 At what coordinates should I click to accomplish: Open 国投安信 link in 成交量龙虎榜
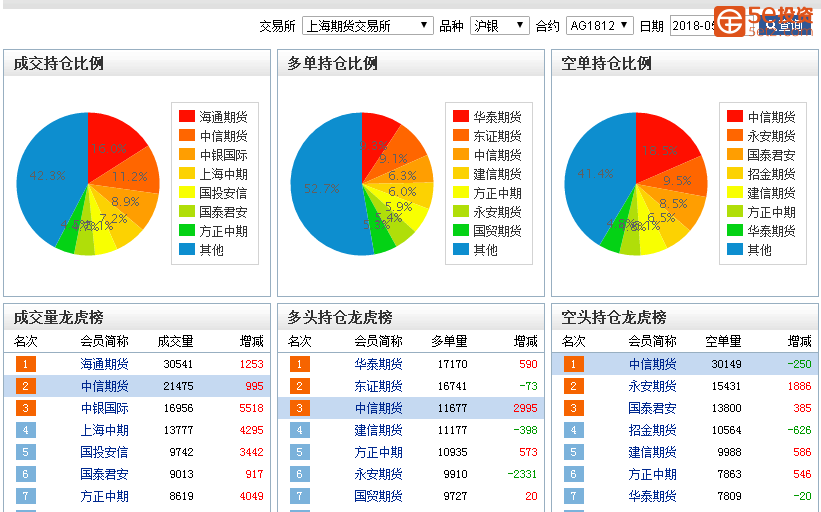(x=104, y=452)
